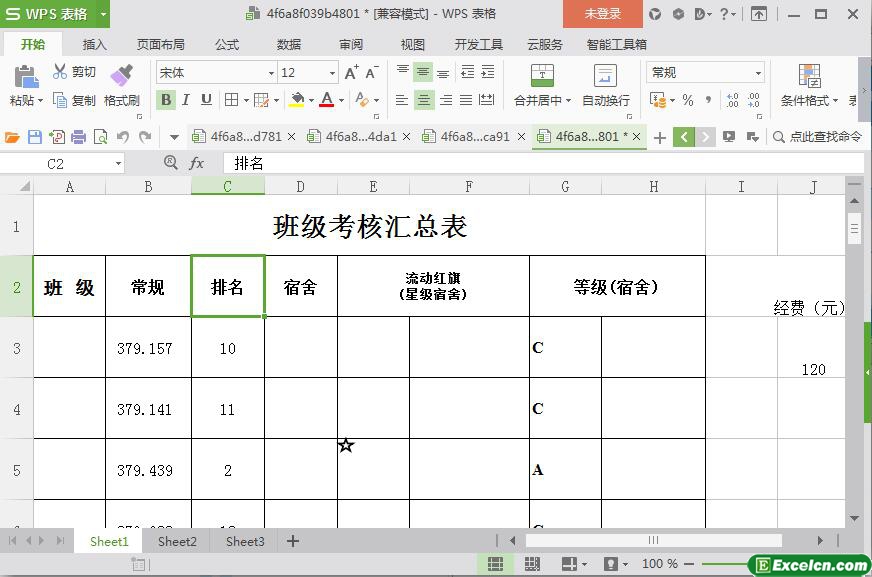Expand the font size dropdown showing 12
The height and width of the screenshot is (577, 872).
coord(332,73)
